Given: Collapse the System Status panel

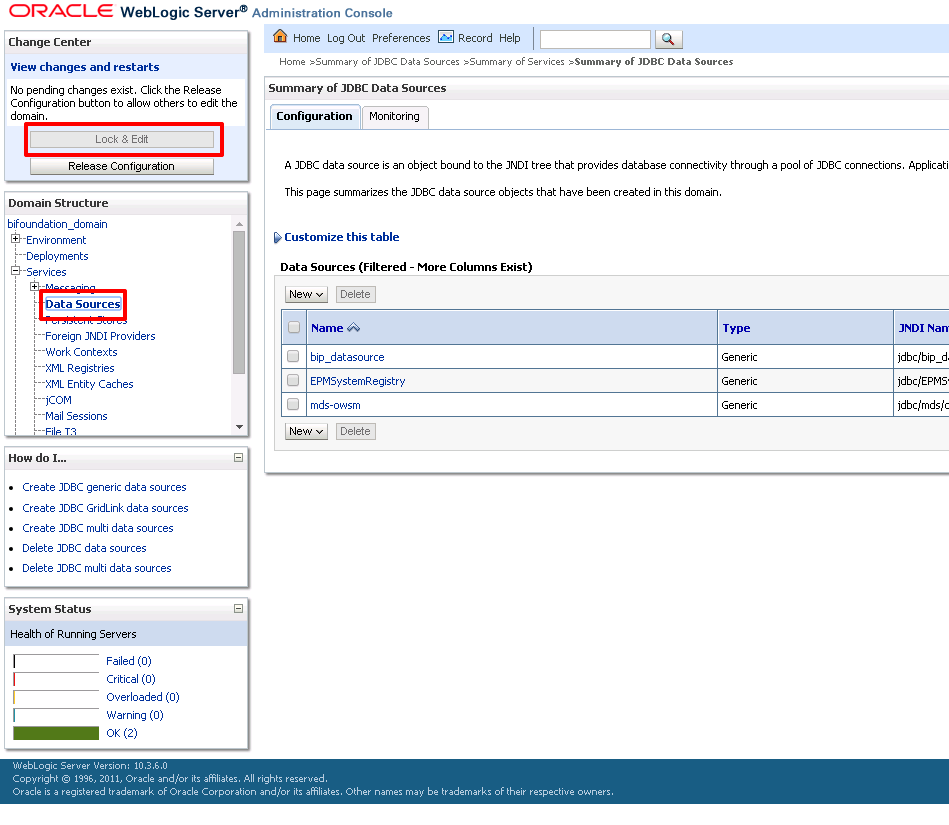Looking at the screenshot, I should [x=238, y=608].
